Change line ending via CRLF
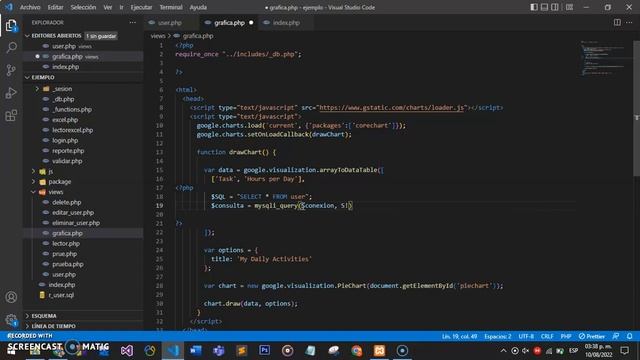Viewport: 640px width, 360px height. click(x=547, y=336)
